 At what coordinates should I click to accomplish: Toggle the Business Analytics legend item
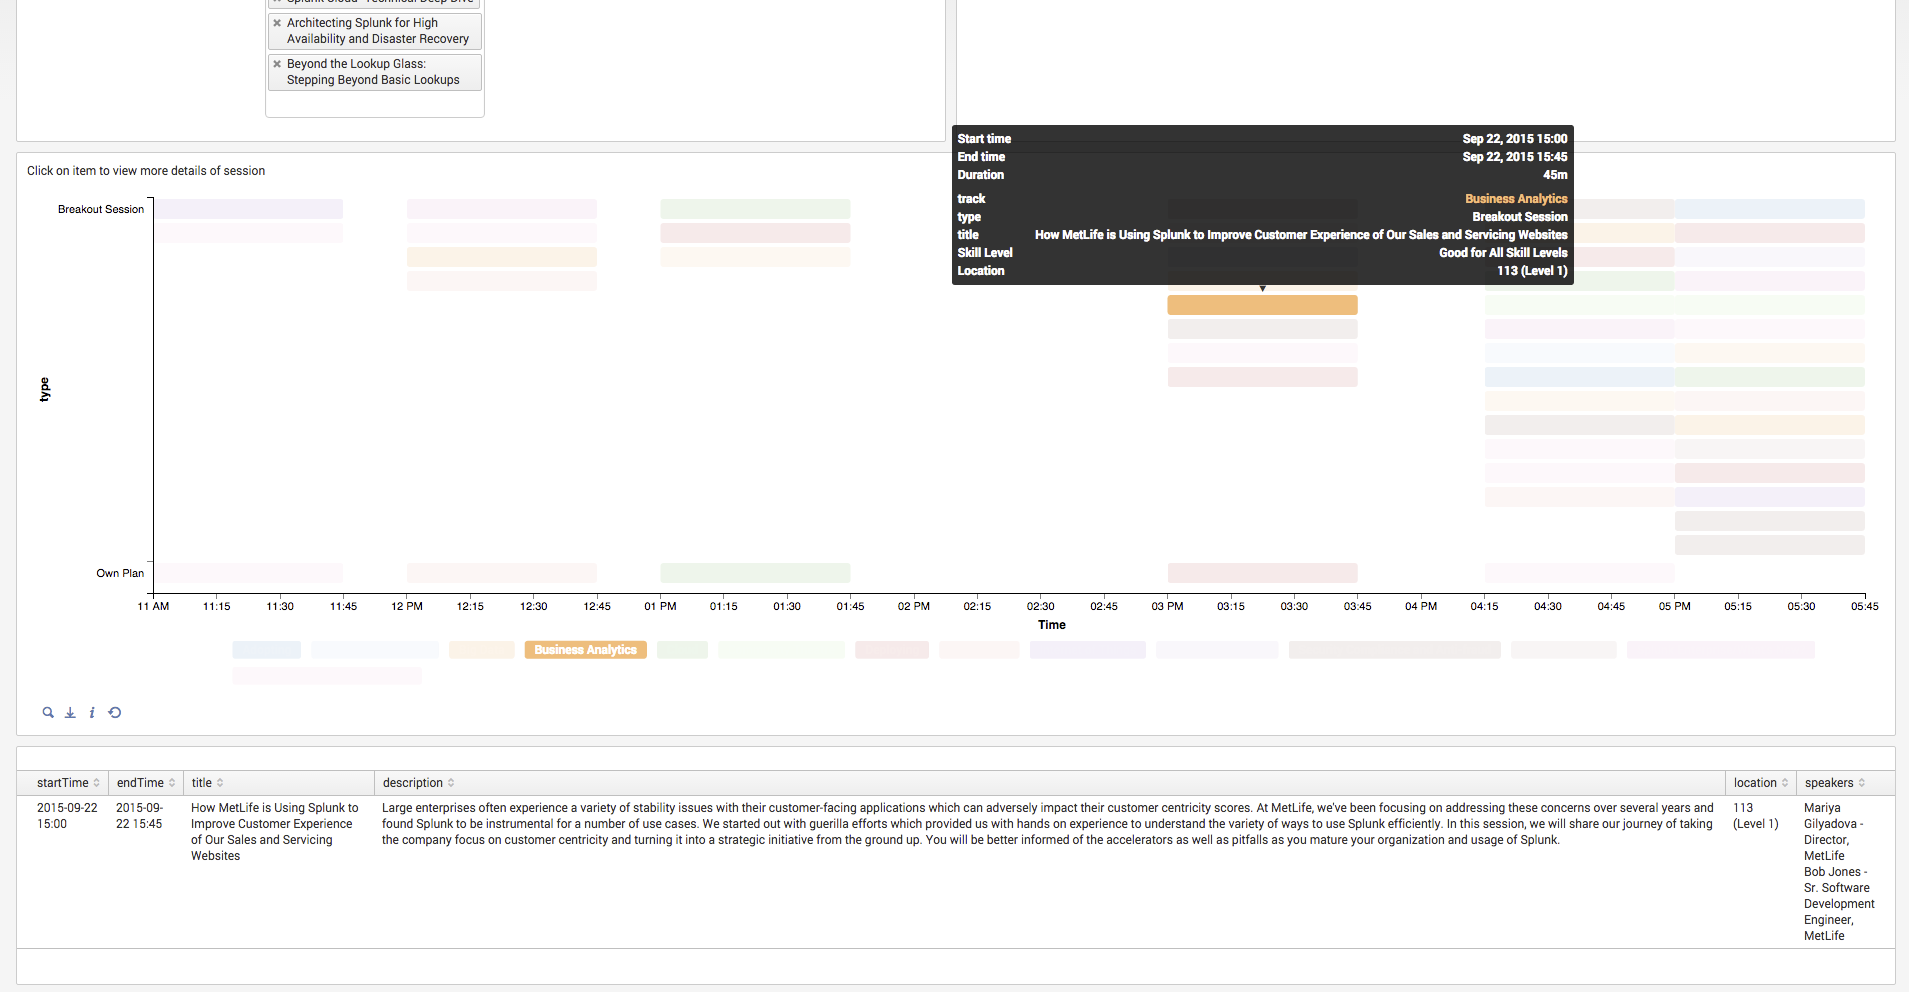tap(585, 650)
